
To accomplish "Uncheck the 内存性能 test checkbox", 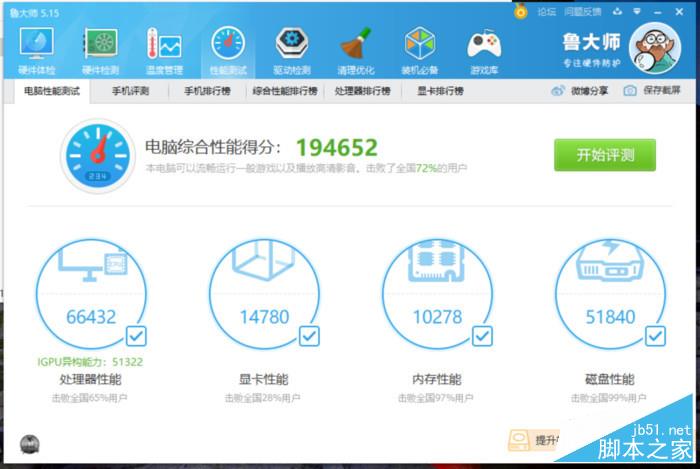I will (483, 336).
